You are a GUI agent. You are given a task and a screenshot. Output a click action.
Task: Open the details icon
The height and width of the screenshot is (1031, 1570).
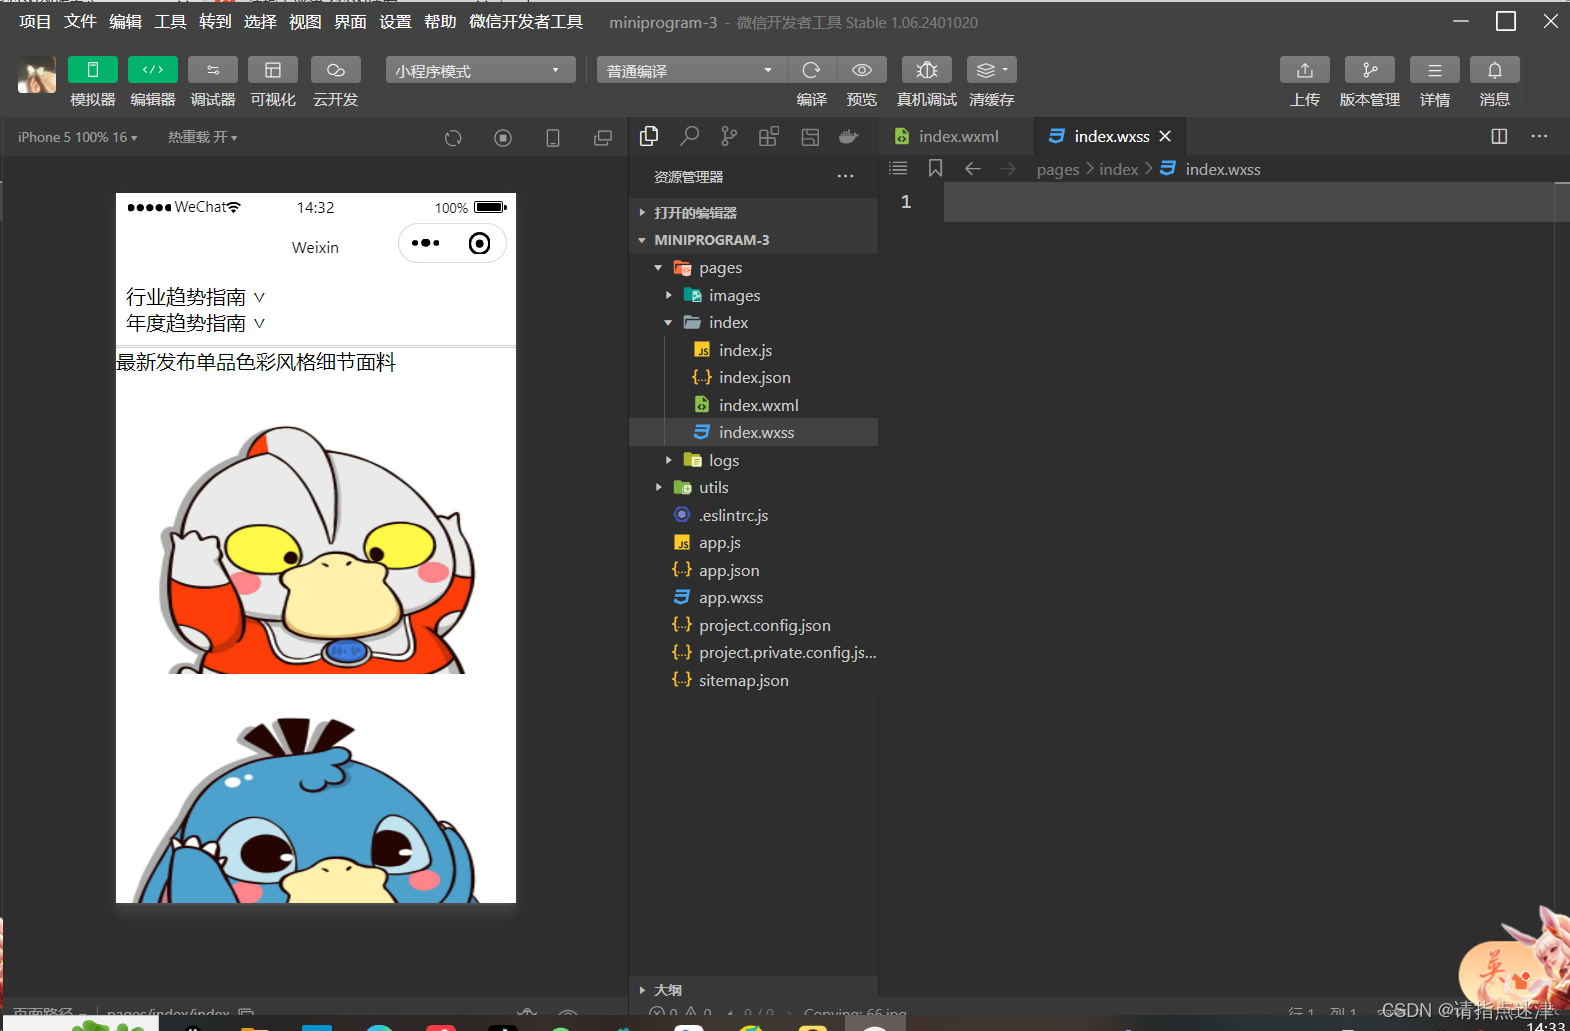pyautogui.click(x=1435, y=70)
